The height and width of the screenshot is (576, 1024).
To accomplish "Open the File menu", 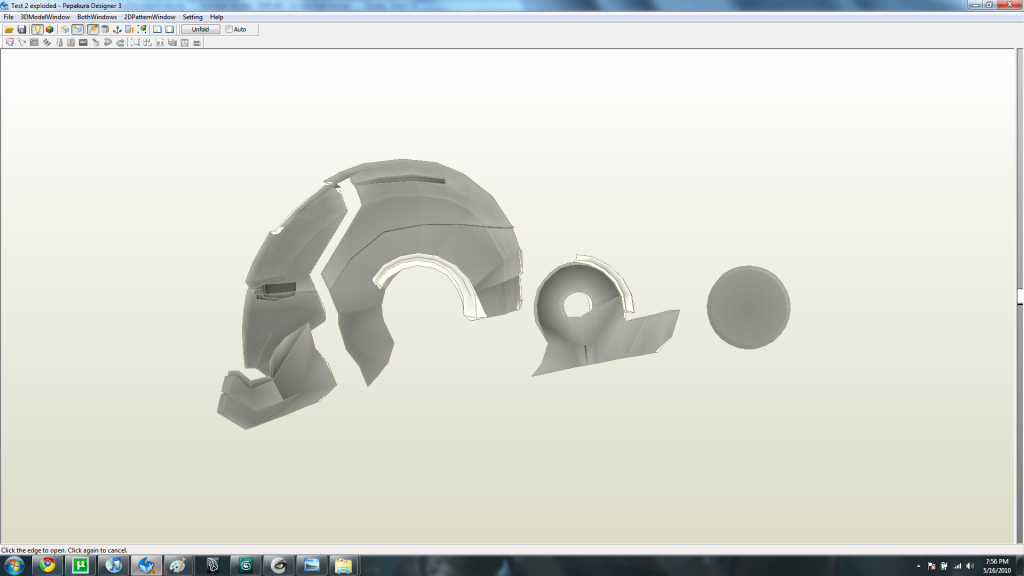I will (8, 17).
